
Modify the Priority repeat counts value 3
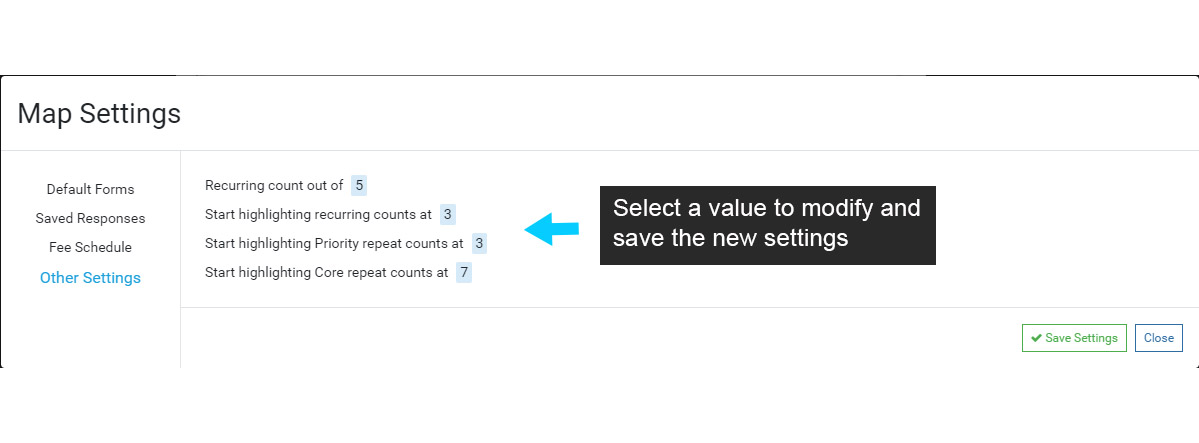coord(480,243)
